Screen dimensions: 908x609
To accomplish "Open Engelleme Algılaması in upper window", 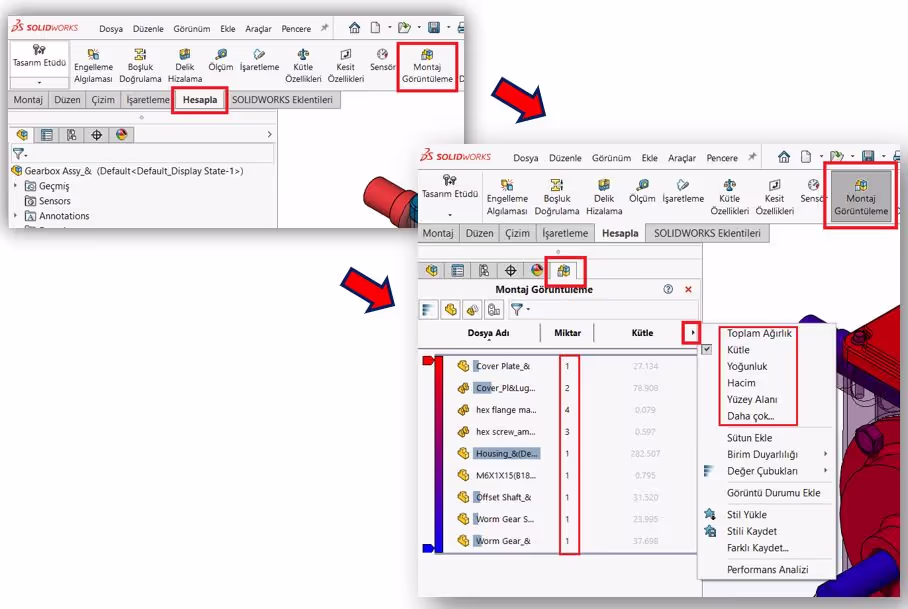I will [x=93, y=67].
